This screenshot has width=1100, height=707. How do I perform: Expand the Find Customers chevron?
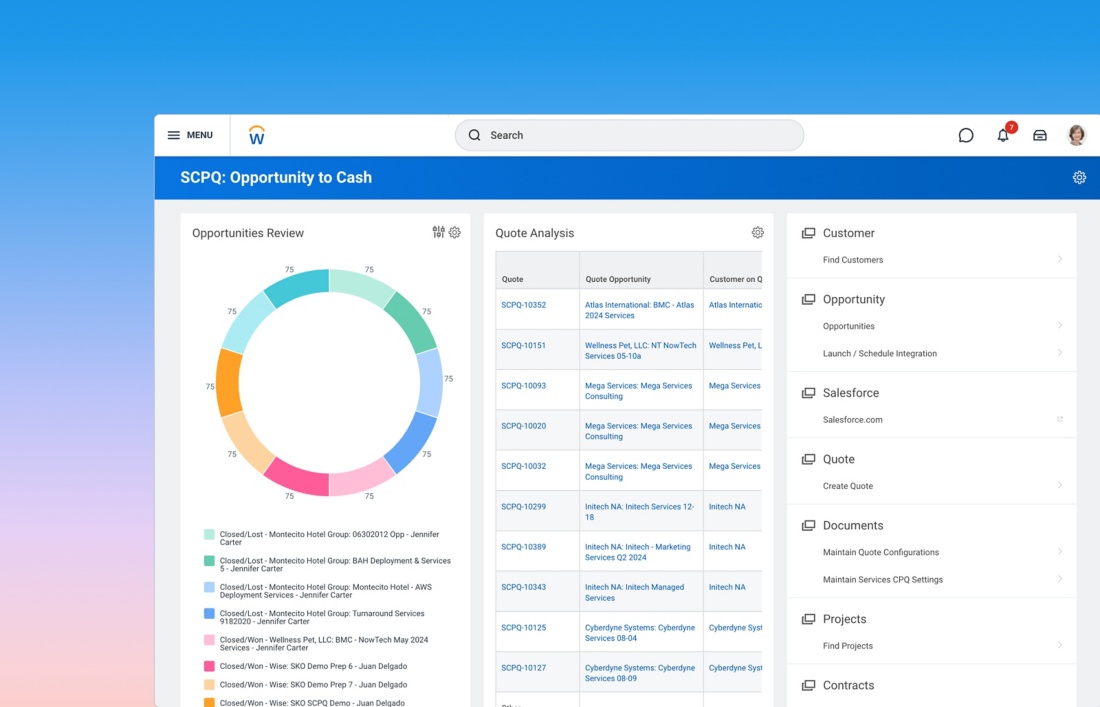pos(1060,259)
